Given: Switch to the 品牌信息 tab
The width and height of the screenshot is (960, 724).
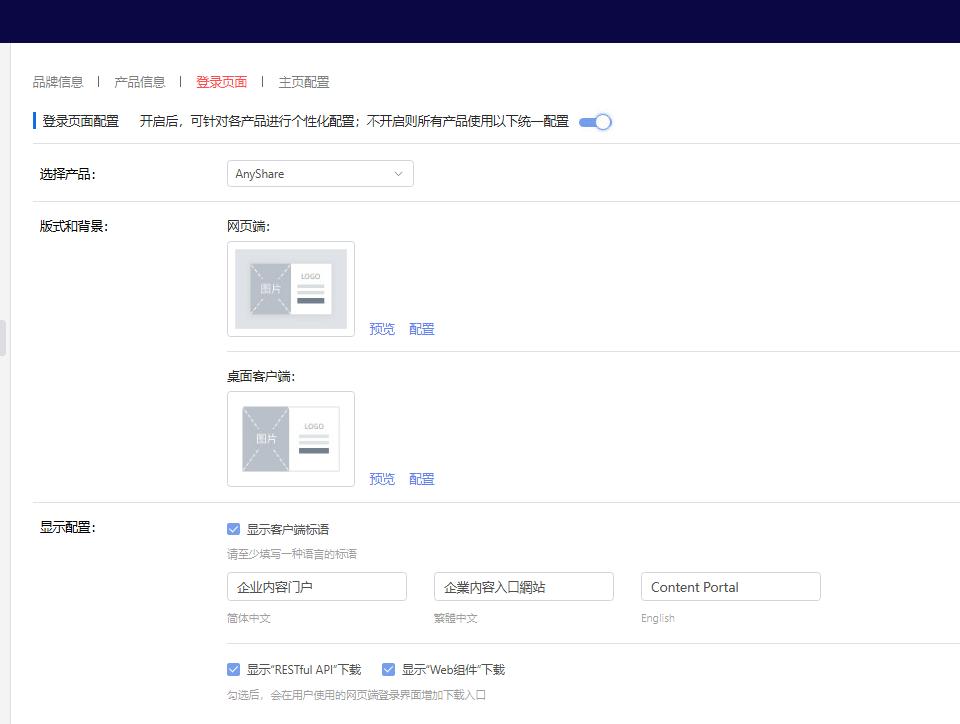Looking at the screenshot, I should pyautogui.click(x=58, y=81).
